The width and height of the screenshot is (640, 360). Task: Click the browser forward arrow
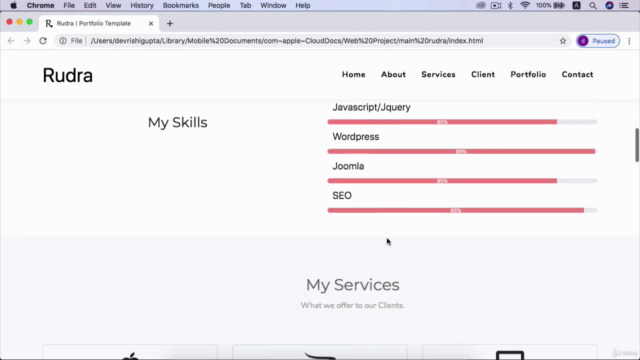pyautogui.click(x=27, y=41)
